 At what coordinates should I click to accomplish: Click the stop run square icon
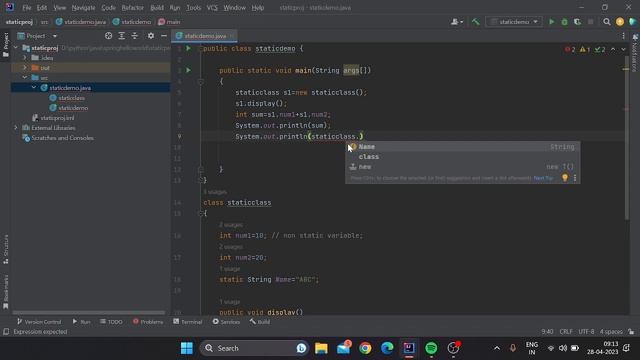tap(590, 22)
